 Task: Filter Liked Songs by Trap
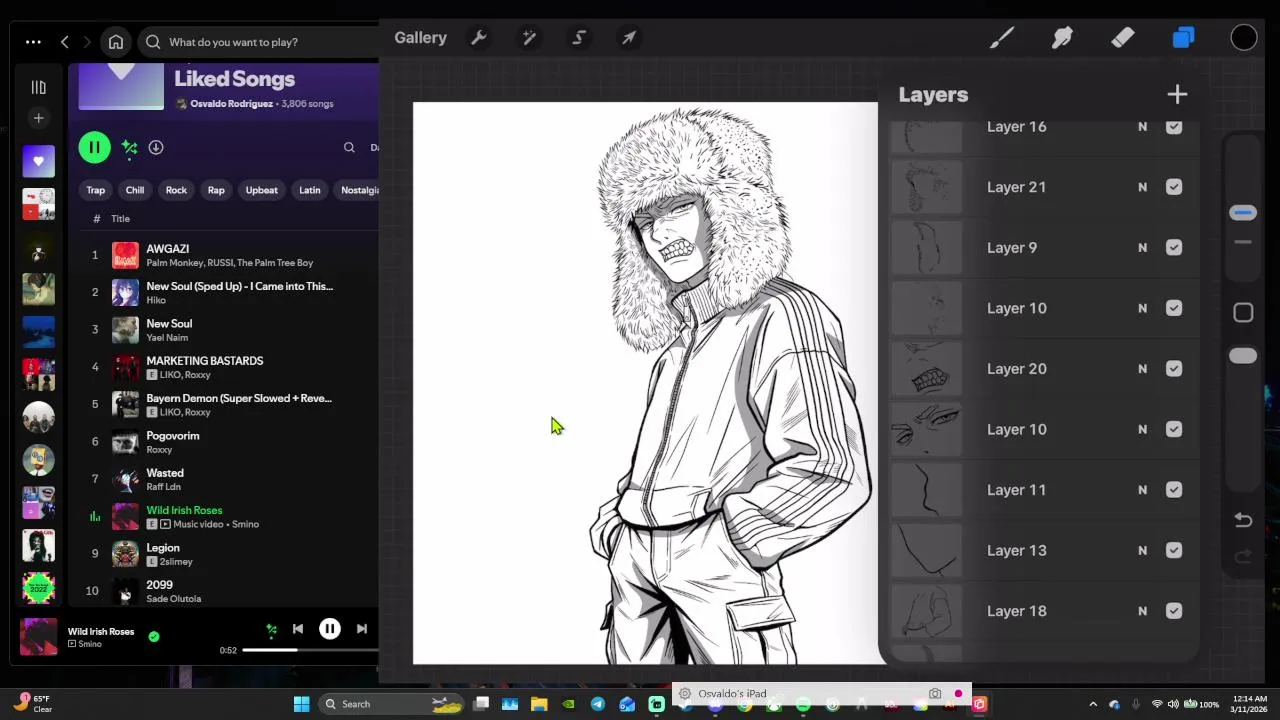click(95, 190)
